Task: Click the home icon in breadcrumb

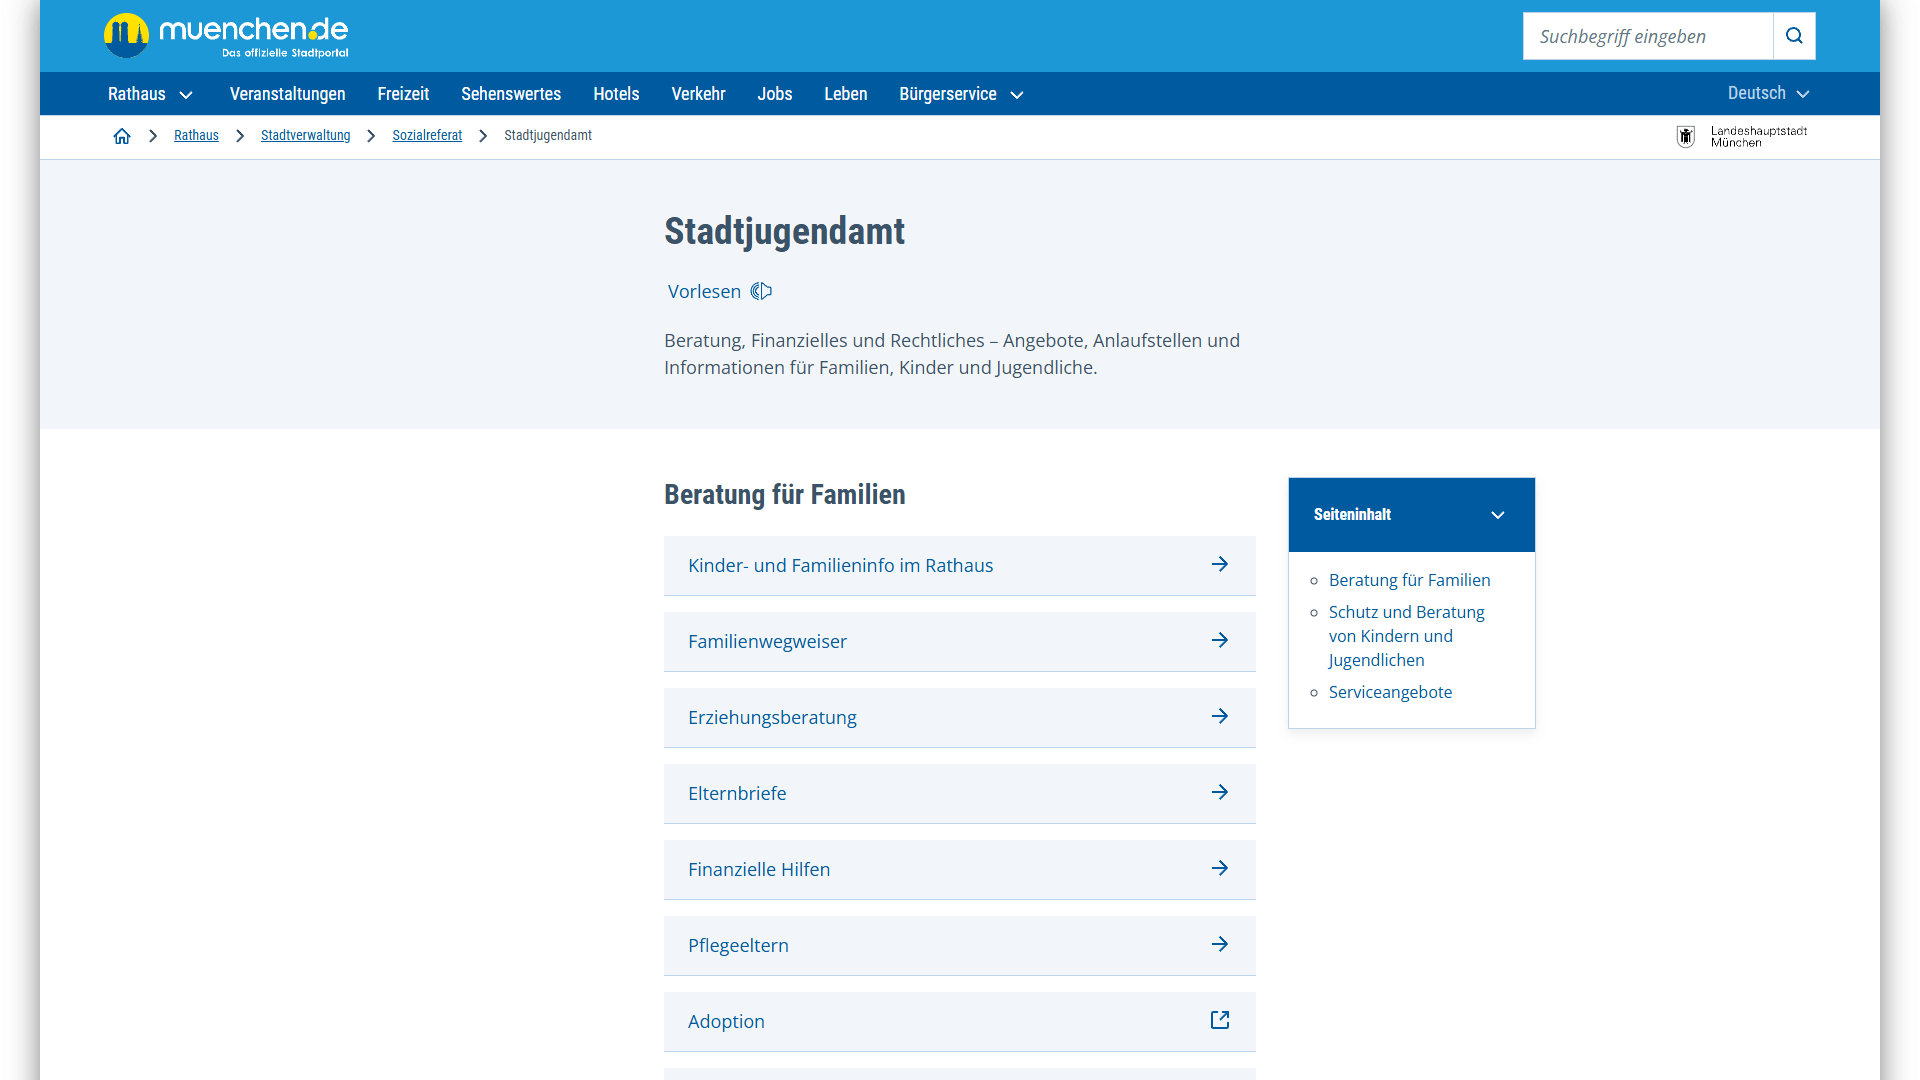Action: pyautogui.click(x=122, y=136)
